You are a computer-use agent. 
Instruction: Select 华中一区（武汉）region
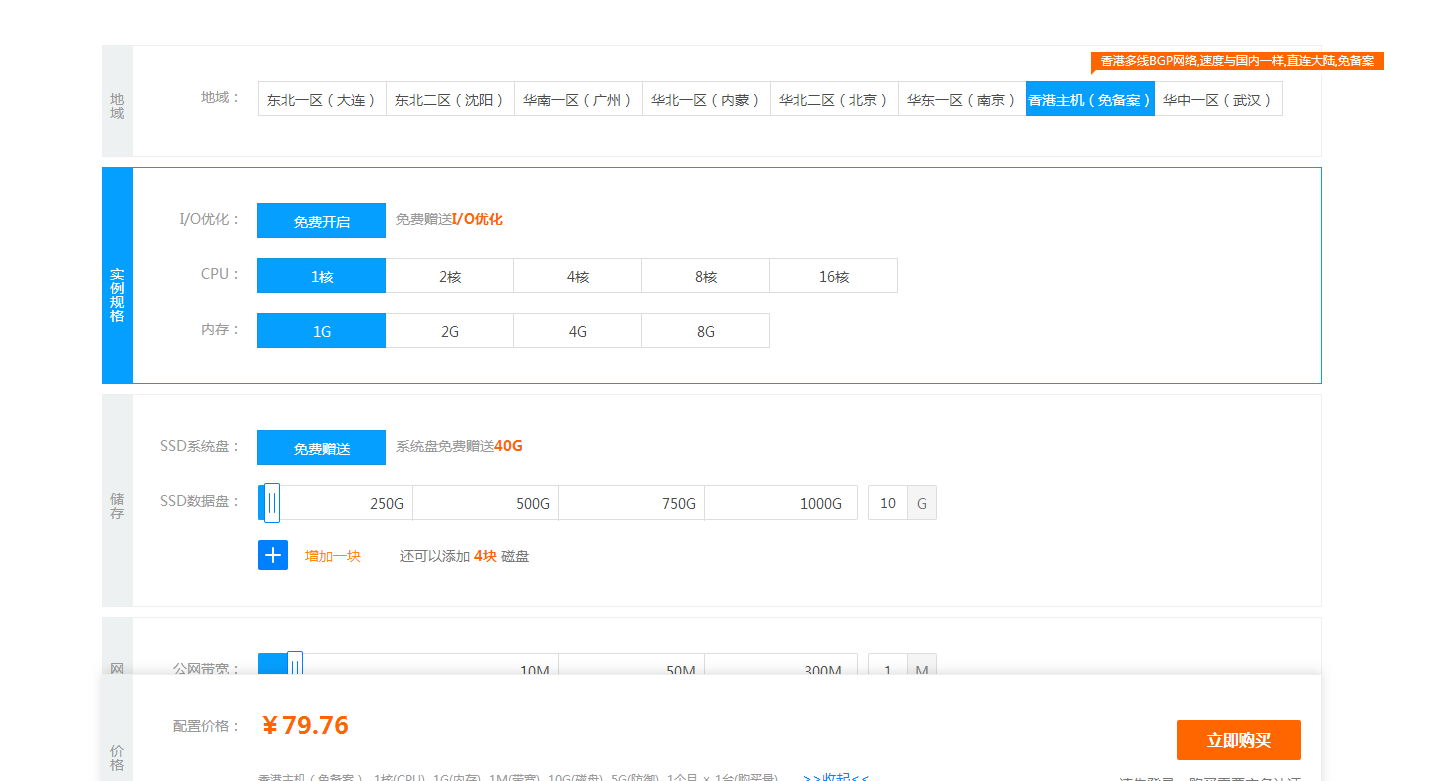tap(1218, 98)
